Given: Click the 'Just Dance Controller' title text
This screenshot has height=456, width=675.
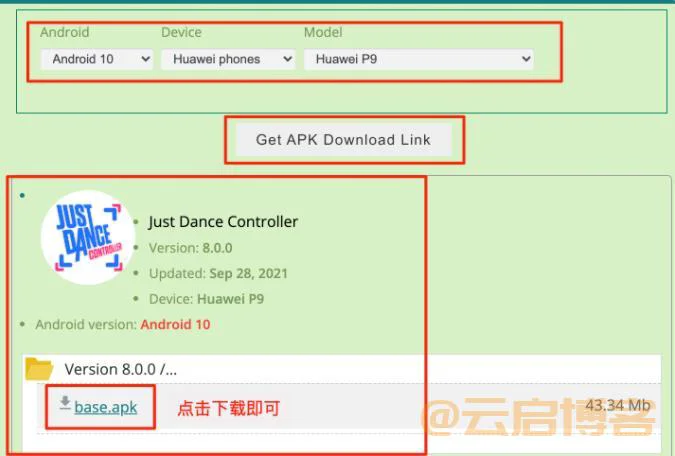Looking at the screenshot, I should click(x=223, y=222).
